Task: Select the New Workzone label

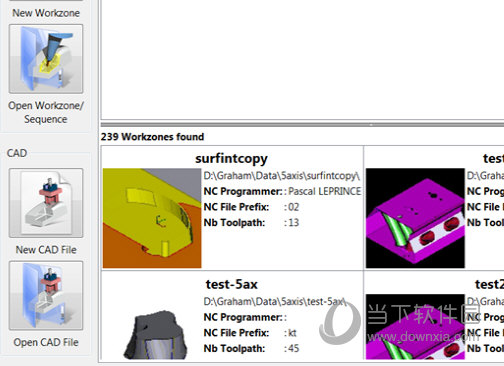Action: (46, 13)
